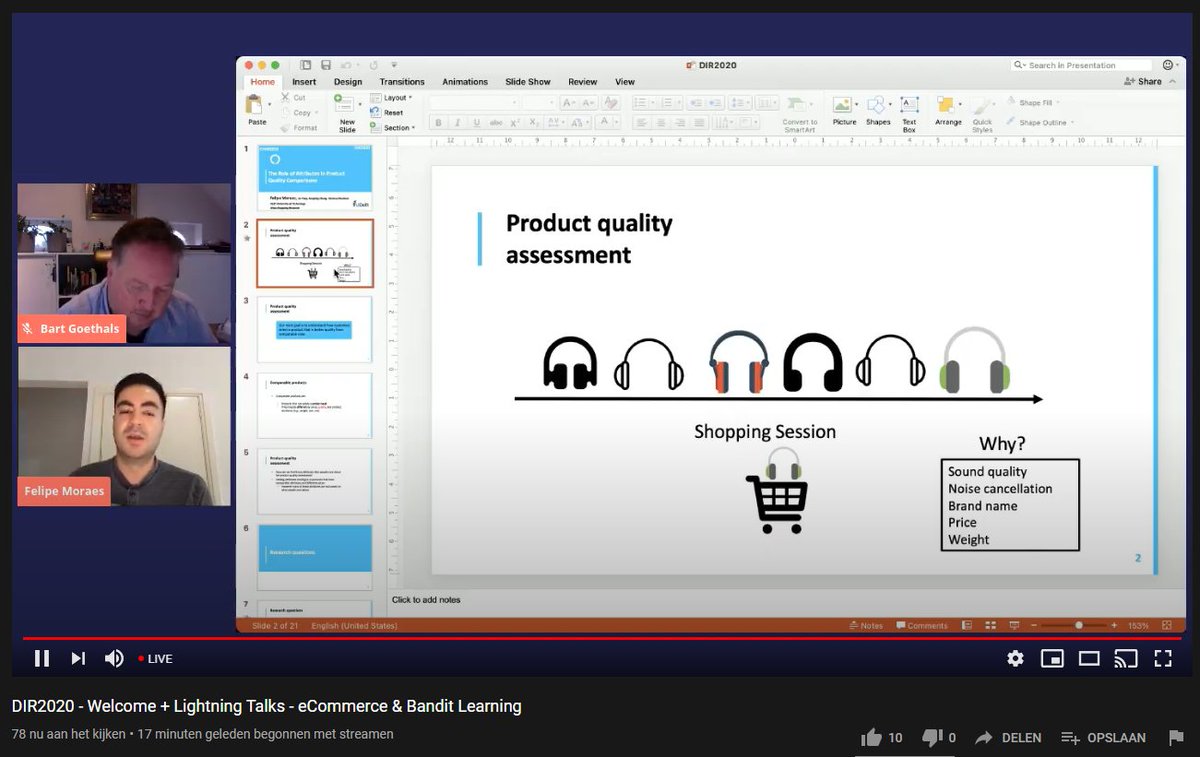Open YouTube player settings gear
The height and width of the screenshot is (757, 1200).
pos(1015,658)
